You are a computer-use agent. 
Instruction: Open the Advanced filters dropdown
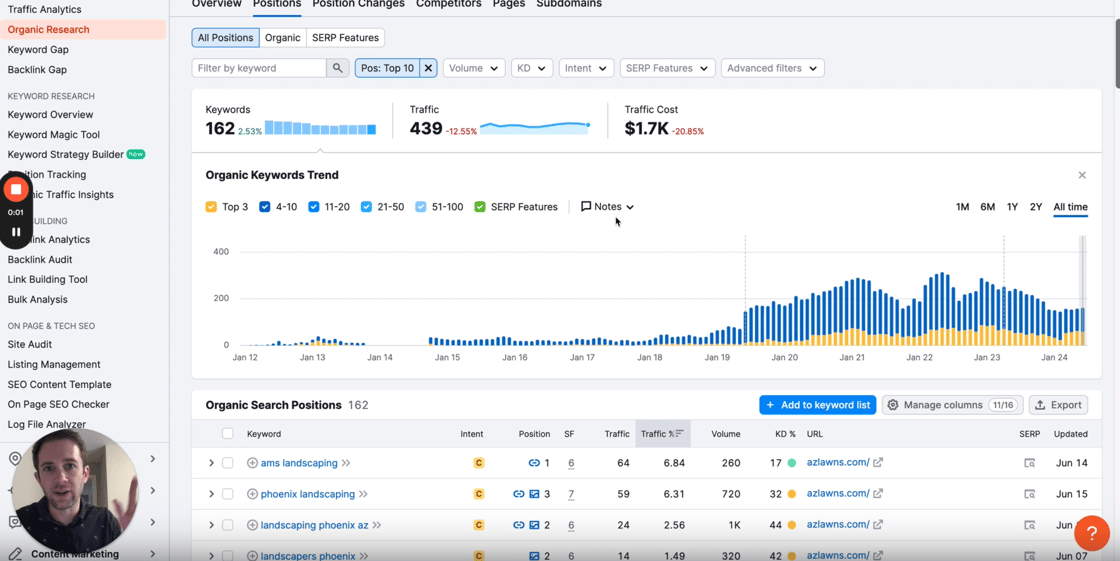[x=772, y=68]
